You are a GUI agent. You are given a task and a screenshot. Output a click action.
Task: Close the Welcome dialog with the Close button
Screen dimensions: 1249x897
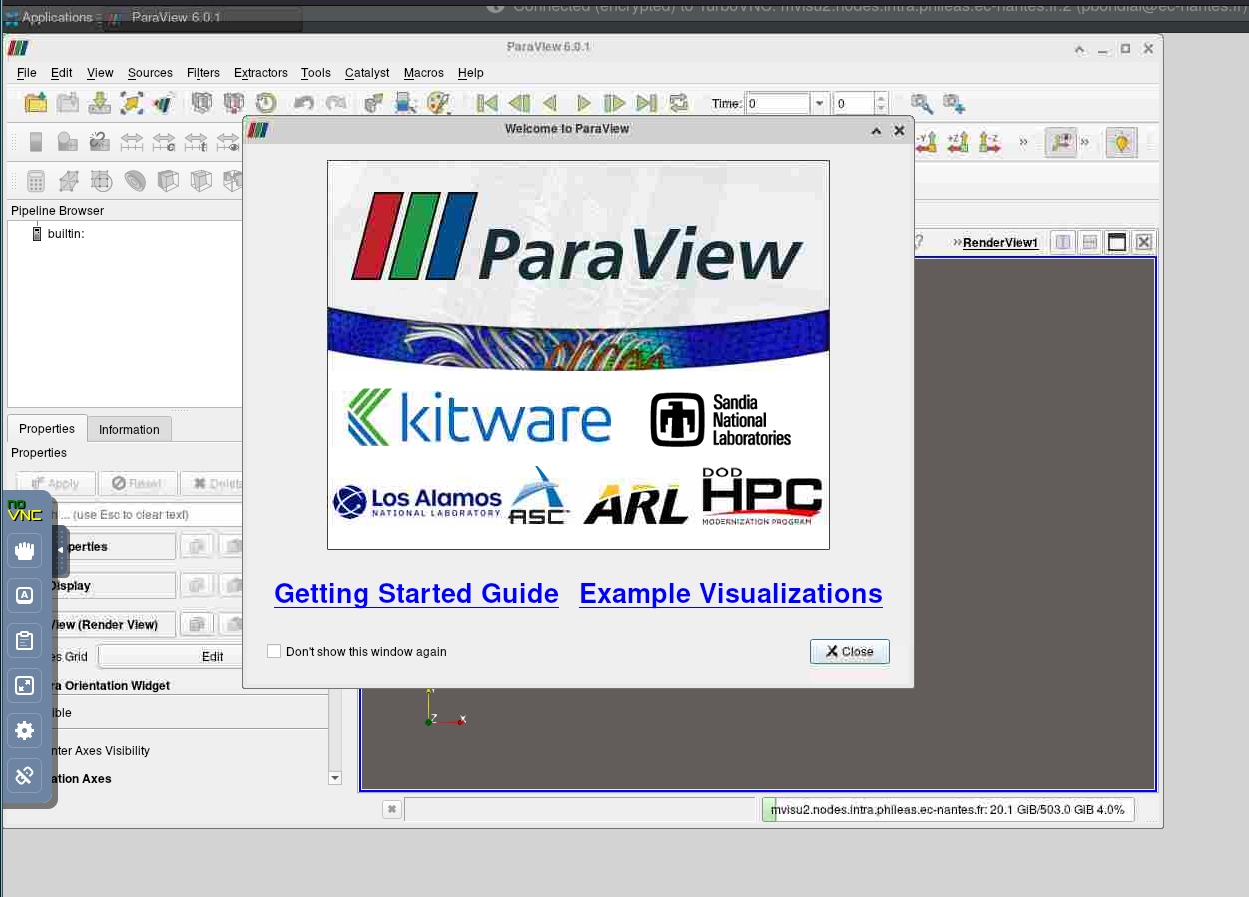pyautogui.click(x=849, y=651)
